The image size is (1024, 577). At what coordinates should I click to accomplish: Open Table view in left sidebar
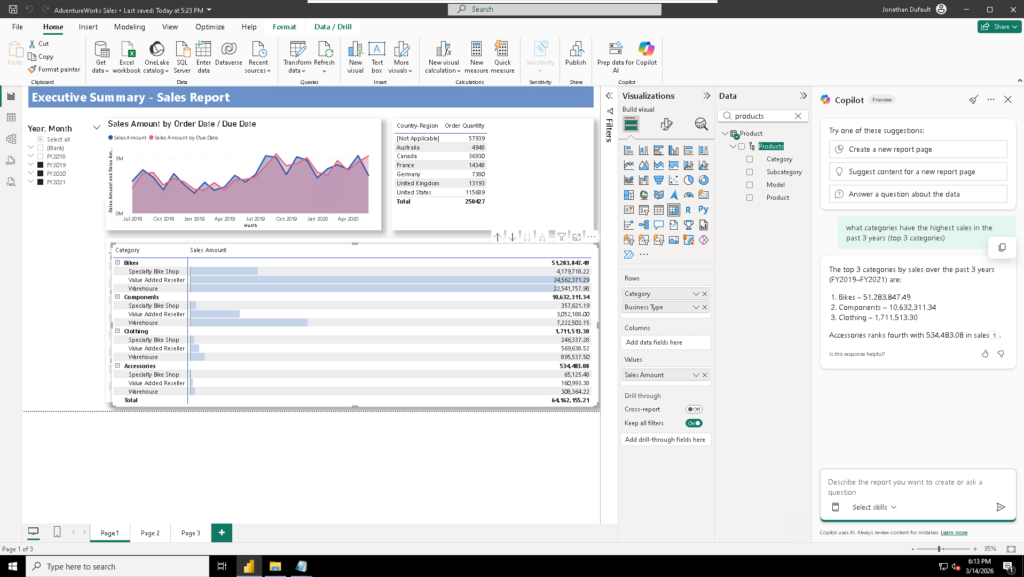[11, 117]
